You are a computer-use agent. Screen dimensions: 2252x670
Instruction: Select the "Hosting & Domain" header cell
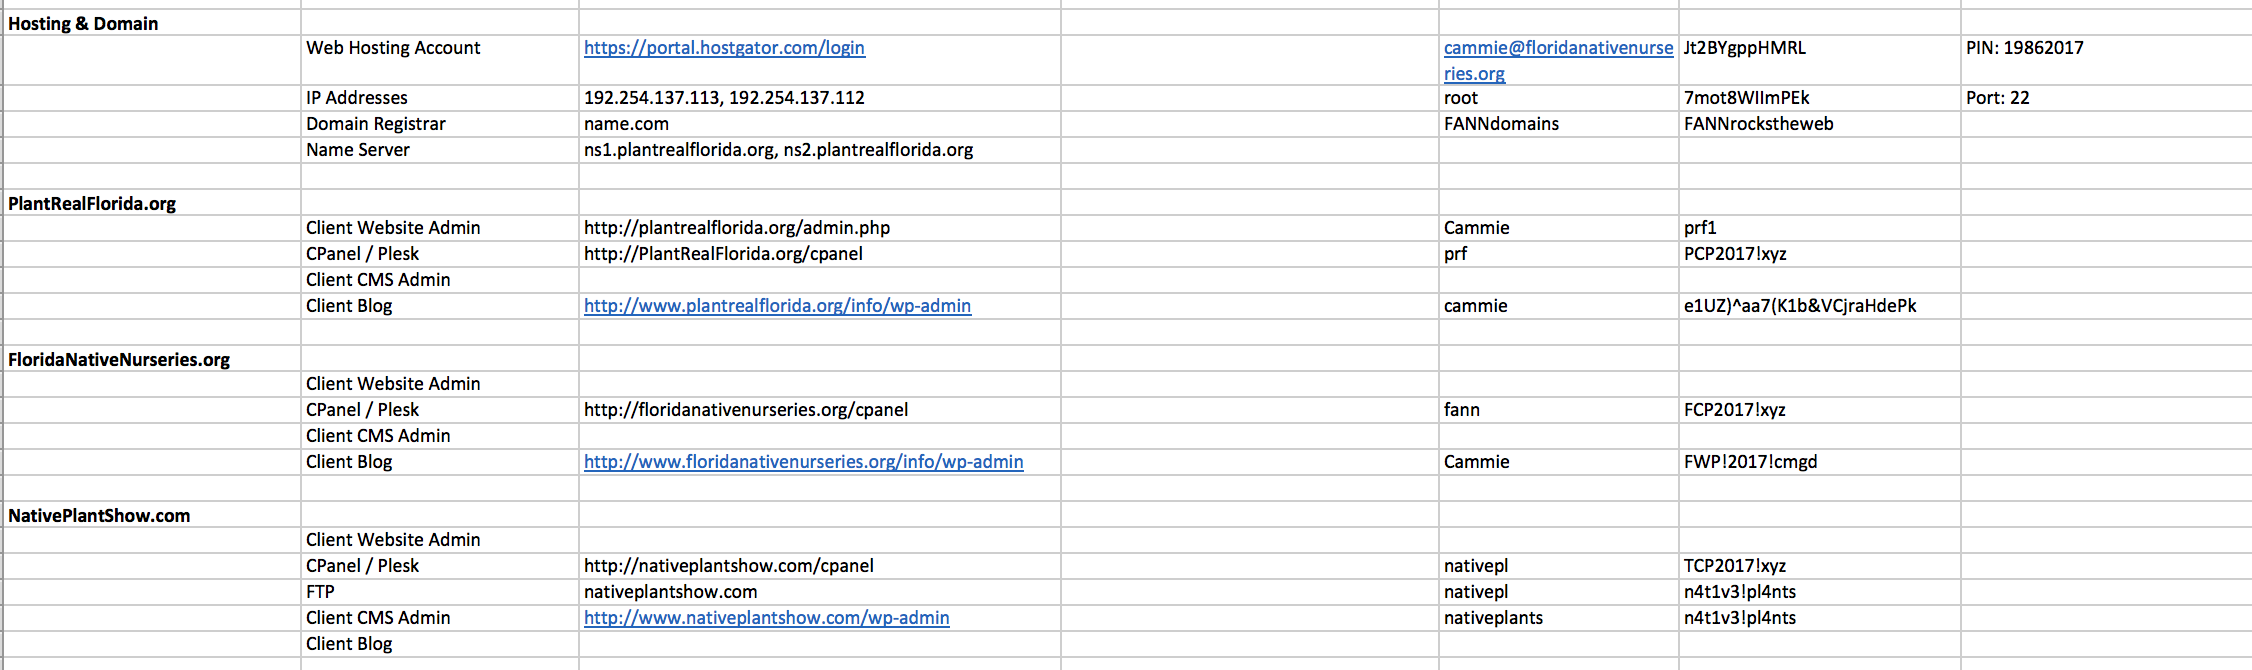(83, 24)
